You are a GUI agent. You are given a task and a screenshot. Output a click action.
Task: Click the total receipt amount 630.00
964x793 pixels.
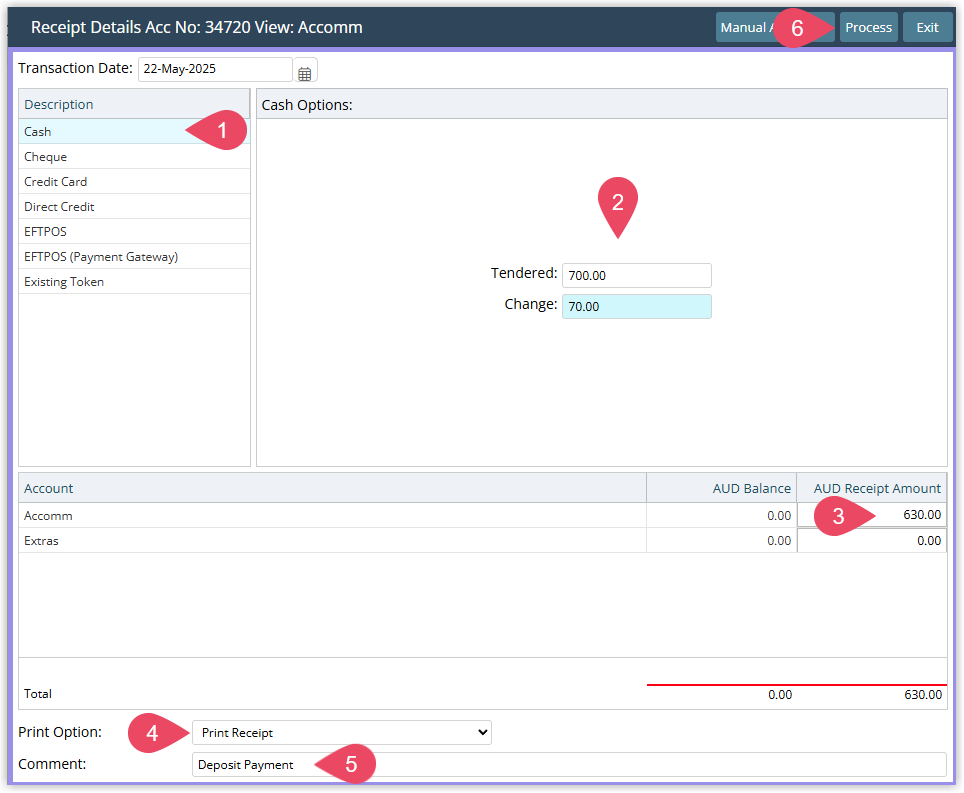pyautogui.click(x=923, y=695)
